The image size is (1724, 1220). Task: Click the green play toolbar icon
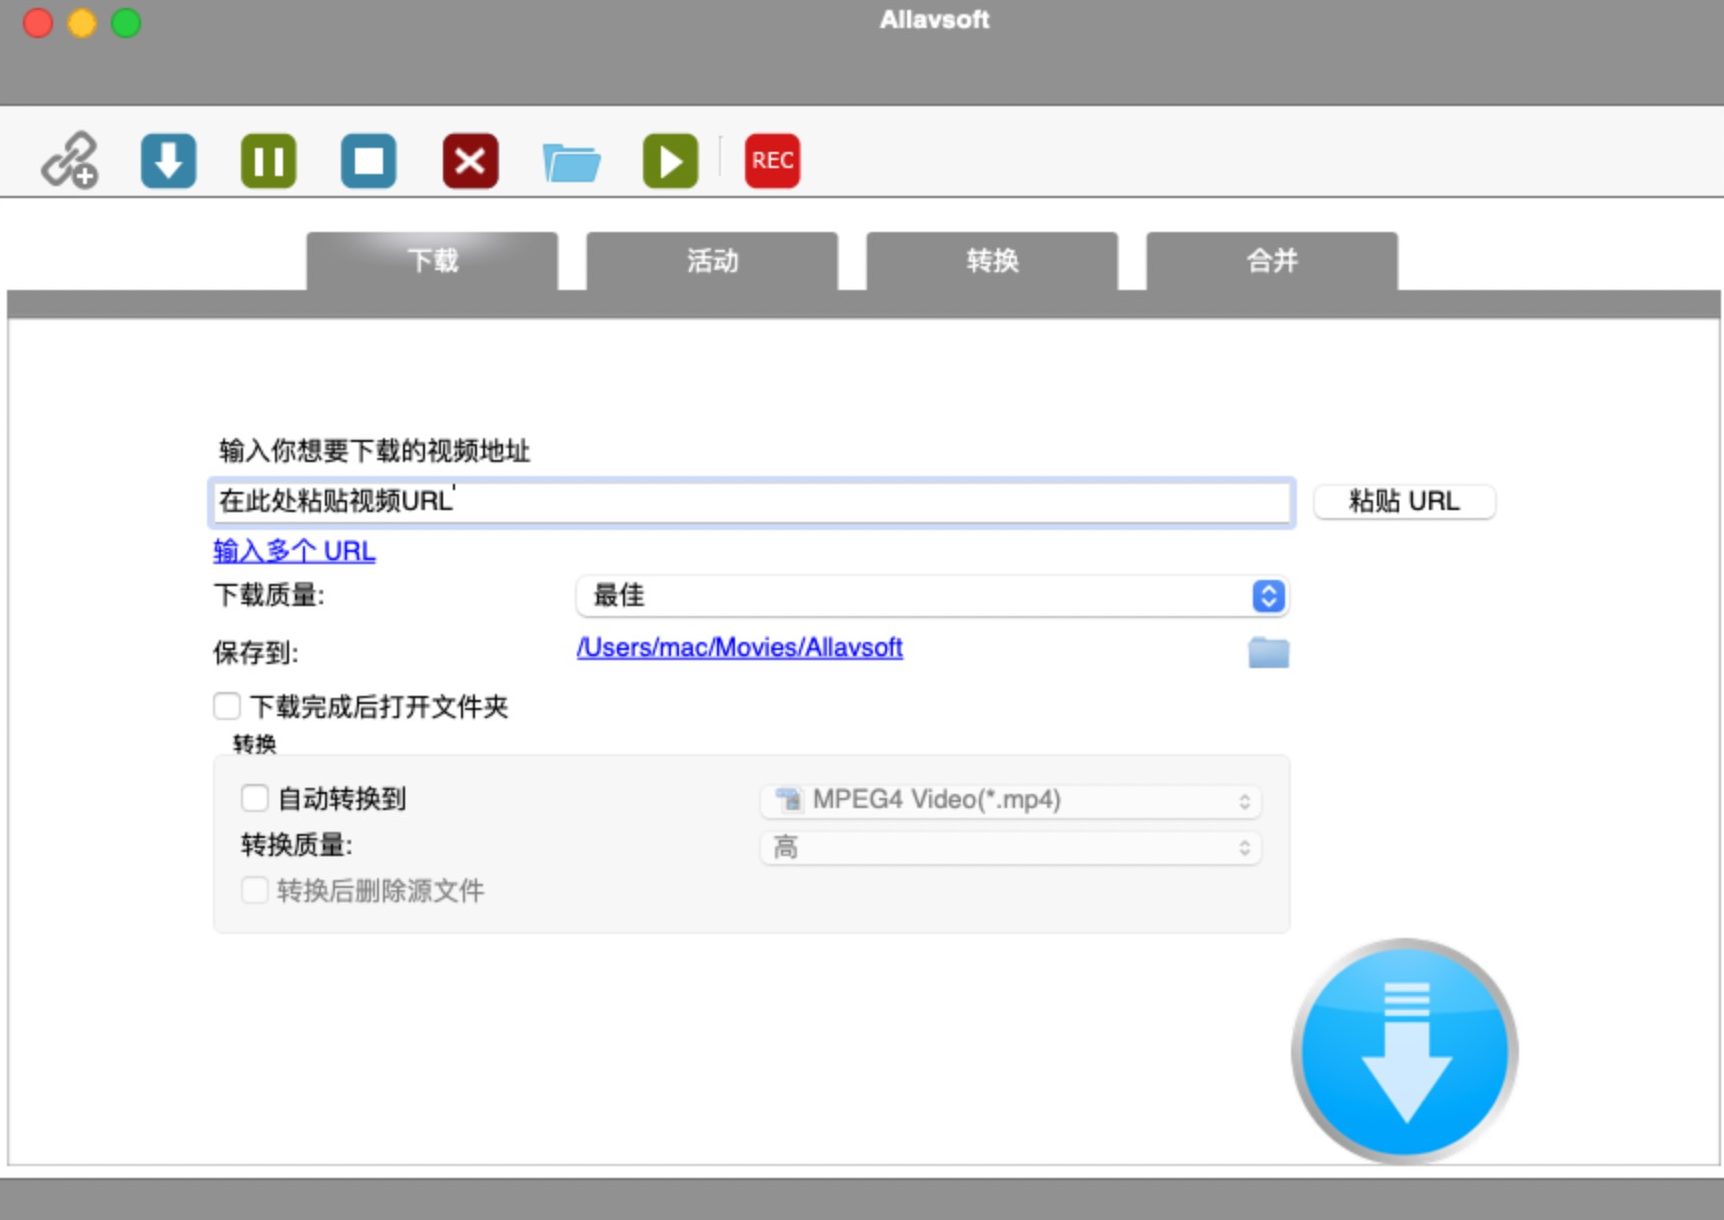[x=670, y=160]
